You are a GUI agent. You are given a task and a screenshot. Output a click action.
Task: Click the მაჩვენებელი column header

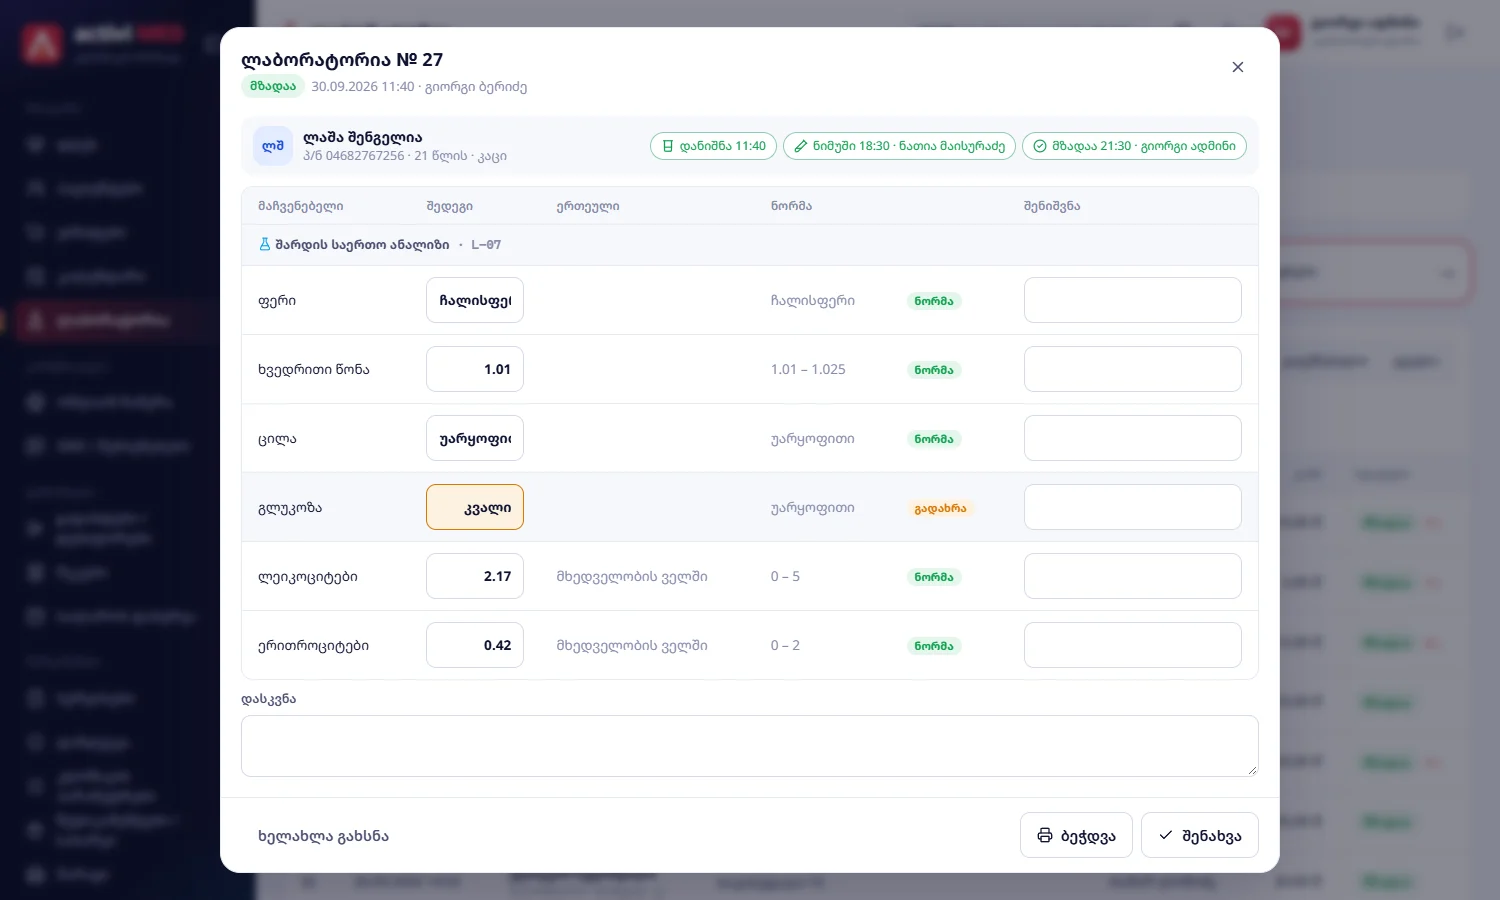pyautogui.click(x=300, y=206)
